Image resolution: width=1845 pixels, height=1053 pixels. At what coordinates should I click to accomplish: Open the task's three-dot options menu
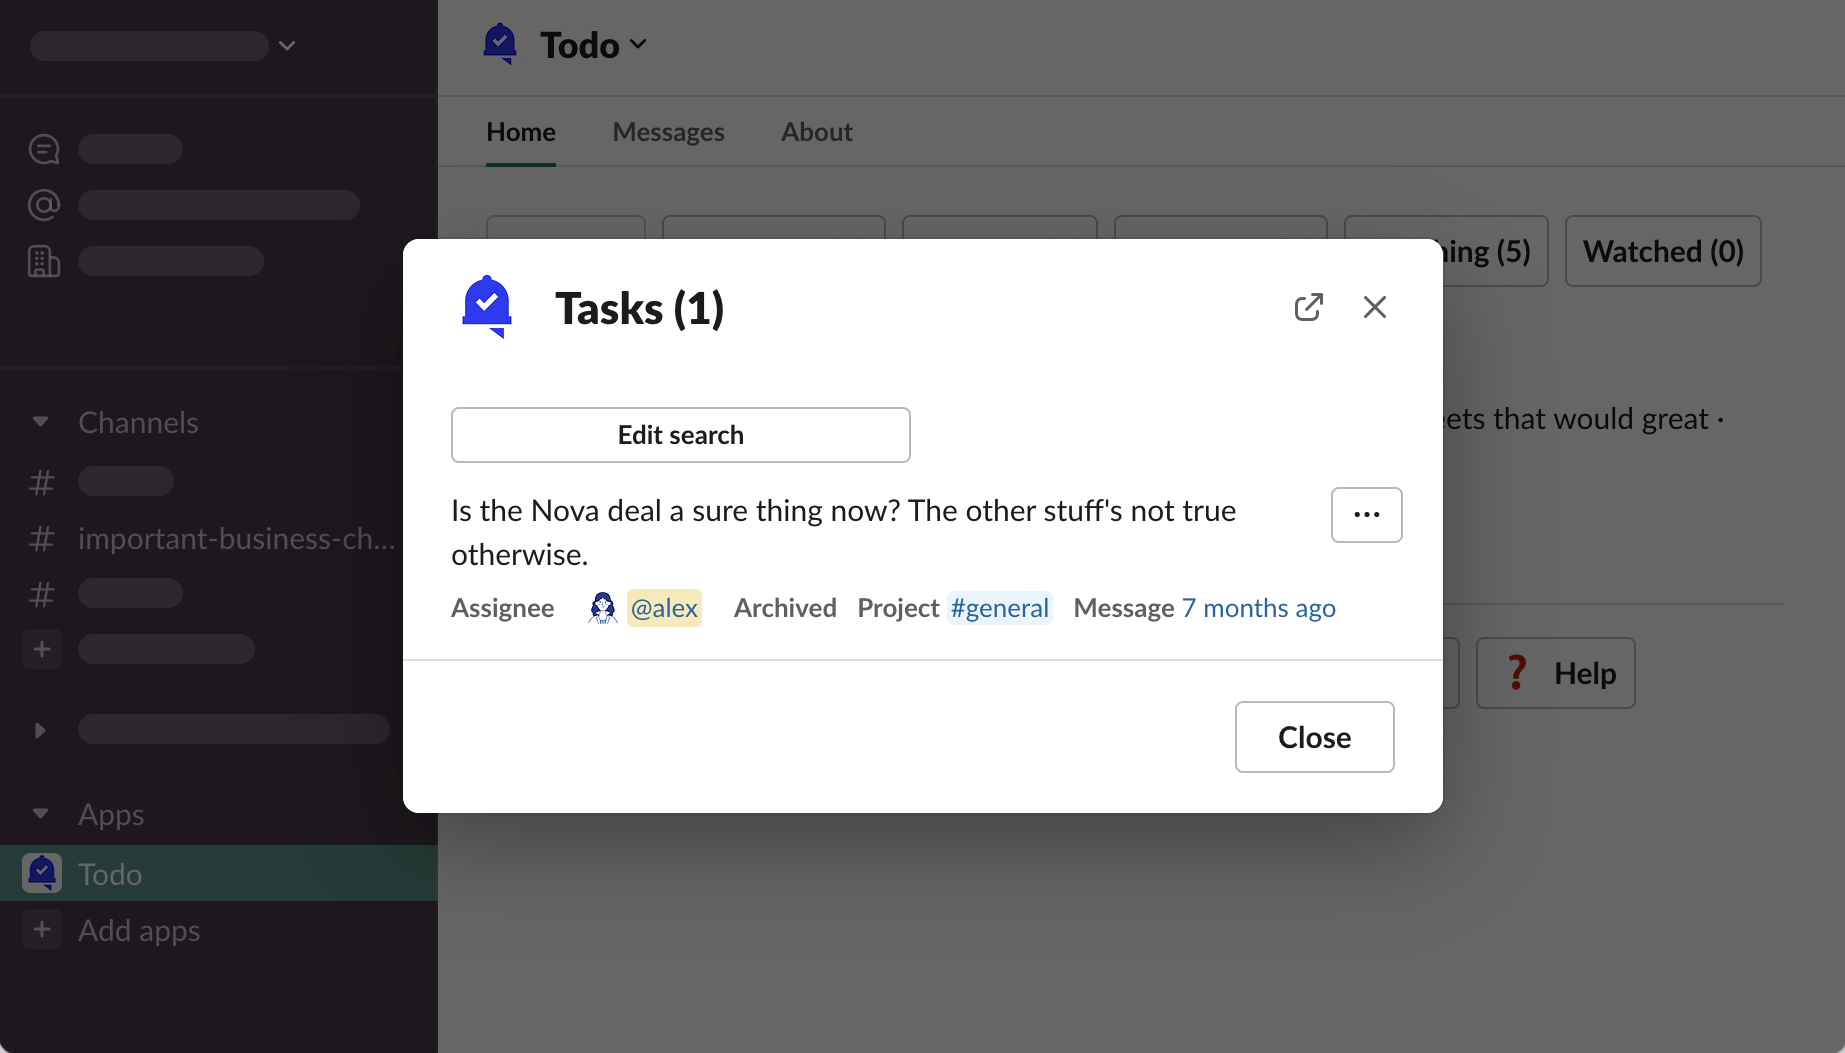1366,515
